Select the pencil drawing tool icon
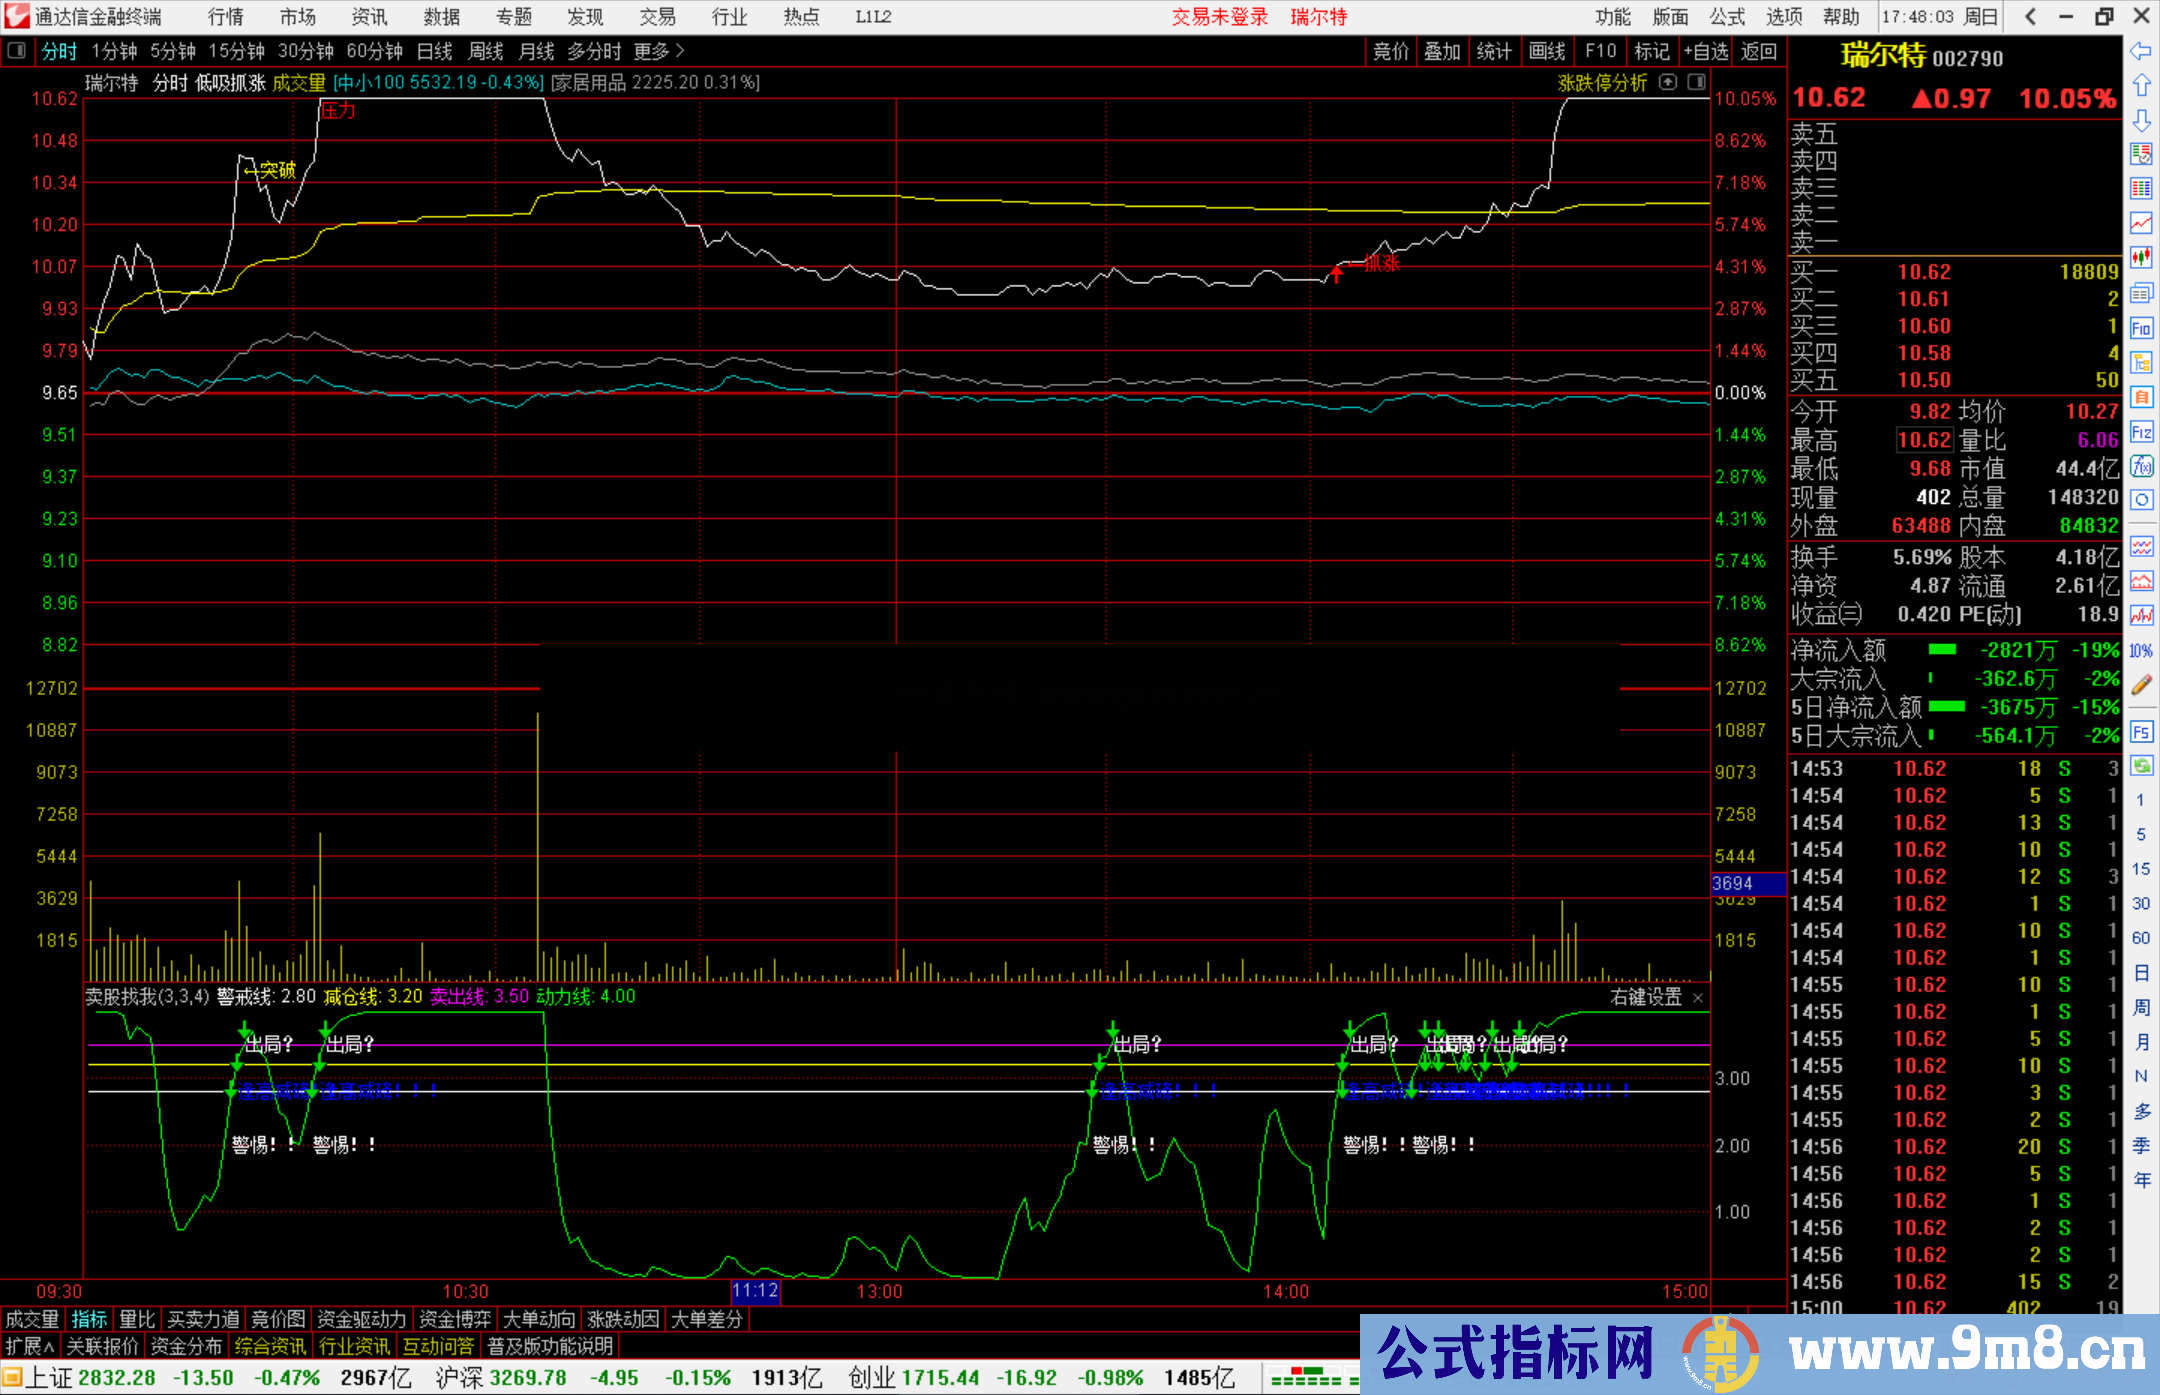The image size is (2160, 1395). 2141,685
